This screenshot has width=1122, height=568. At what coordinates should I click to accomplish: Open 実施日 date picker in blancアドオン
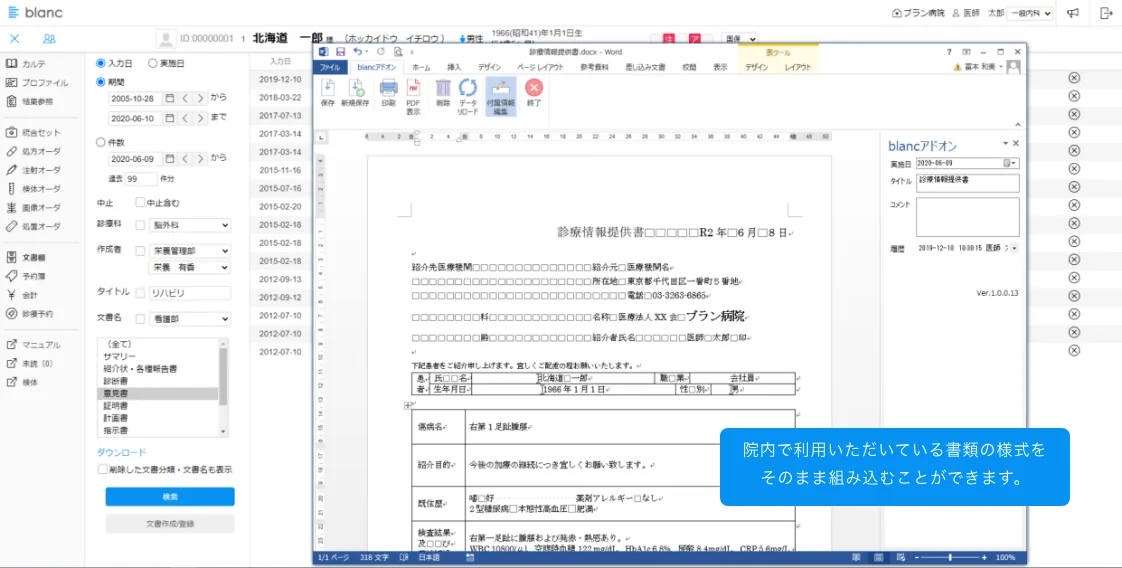[x=1010, y=163]
